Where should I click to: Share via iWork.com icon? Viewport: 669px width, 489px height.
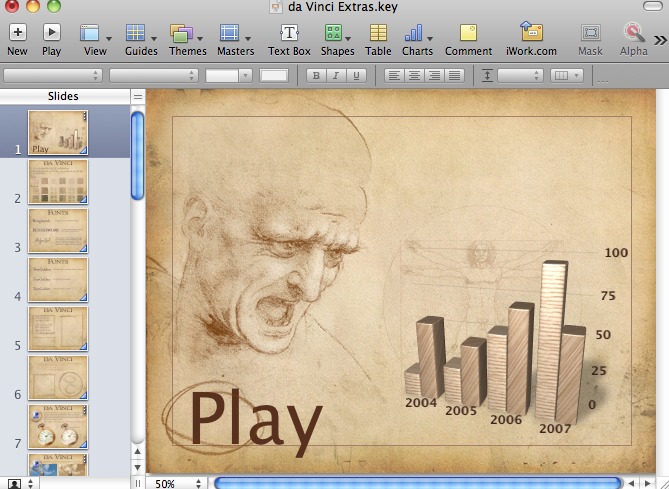pos(531,31)
